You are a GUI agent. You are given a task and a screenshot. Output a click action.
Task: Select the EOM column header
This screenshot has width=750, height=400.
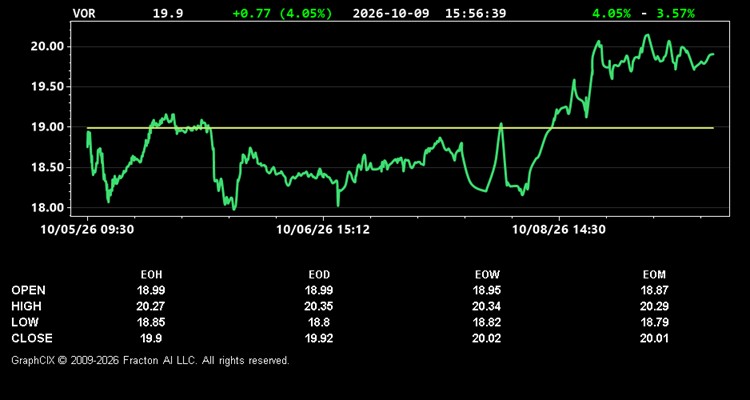(654, 275)
